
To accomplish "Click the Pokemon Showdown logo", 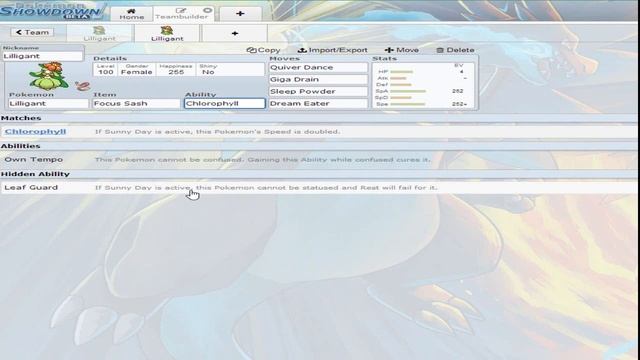I will 53,11.
